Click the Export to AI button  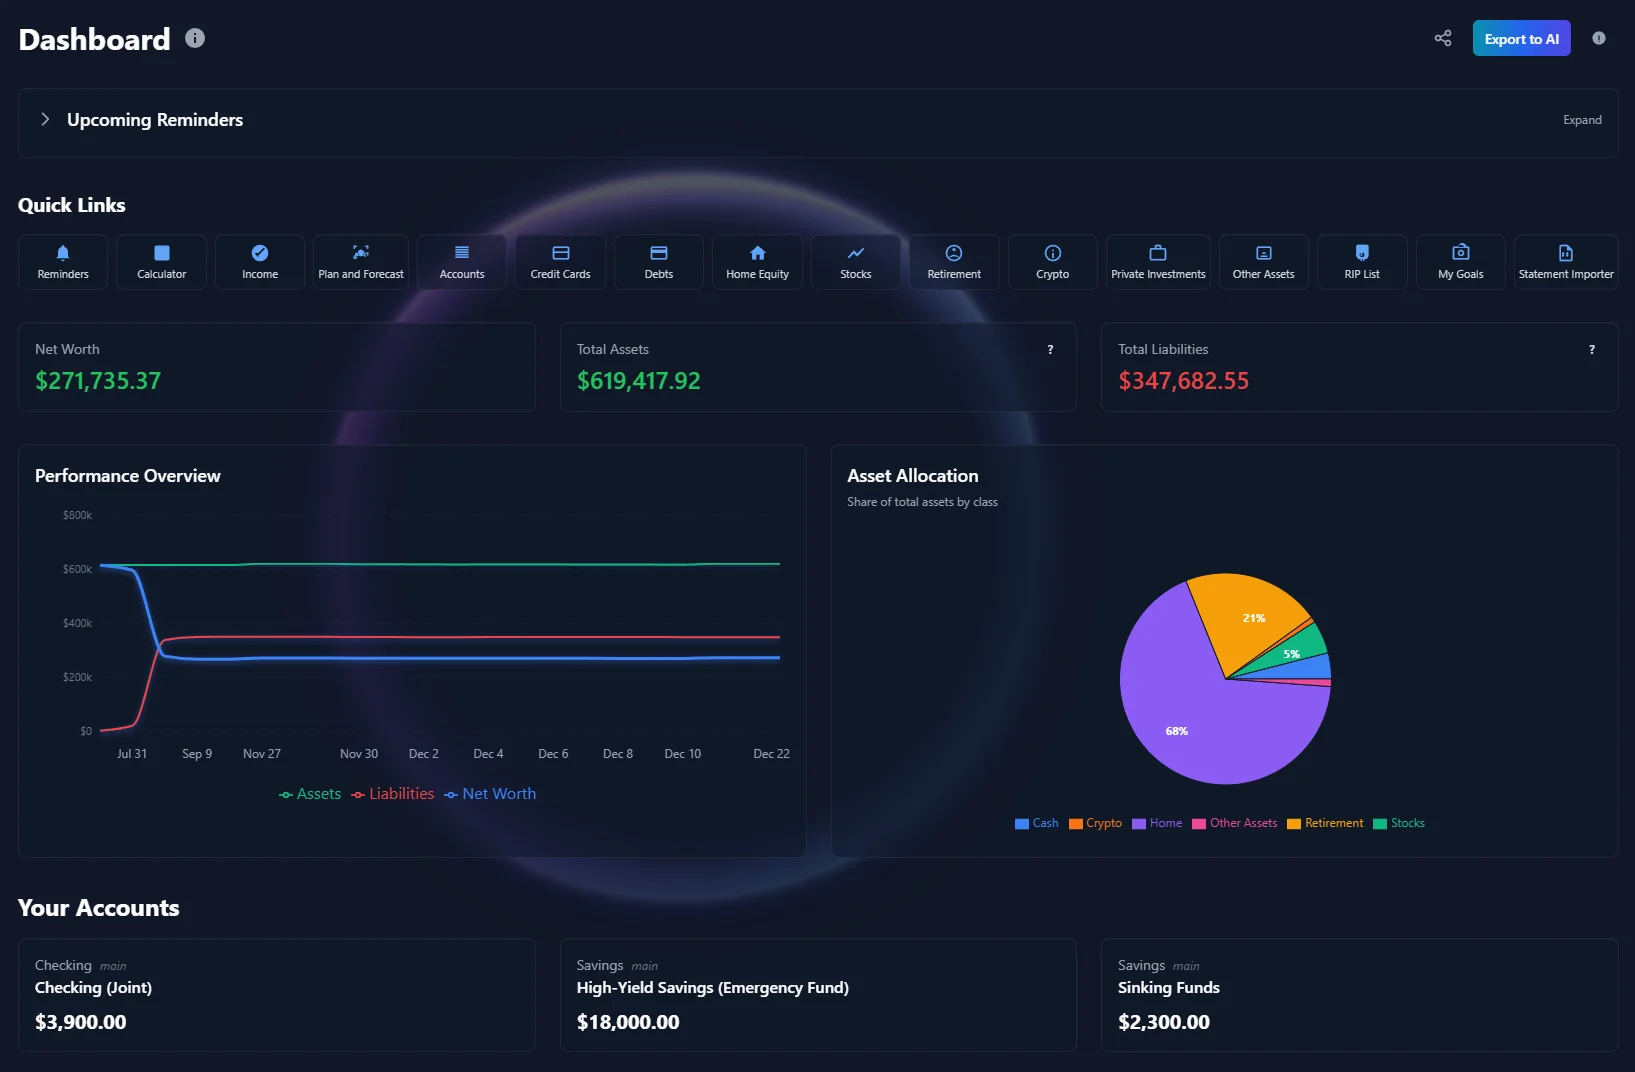1521,38
